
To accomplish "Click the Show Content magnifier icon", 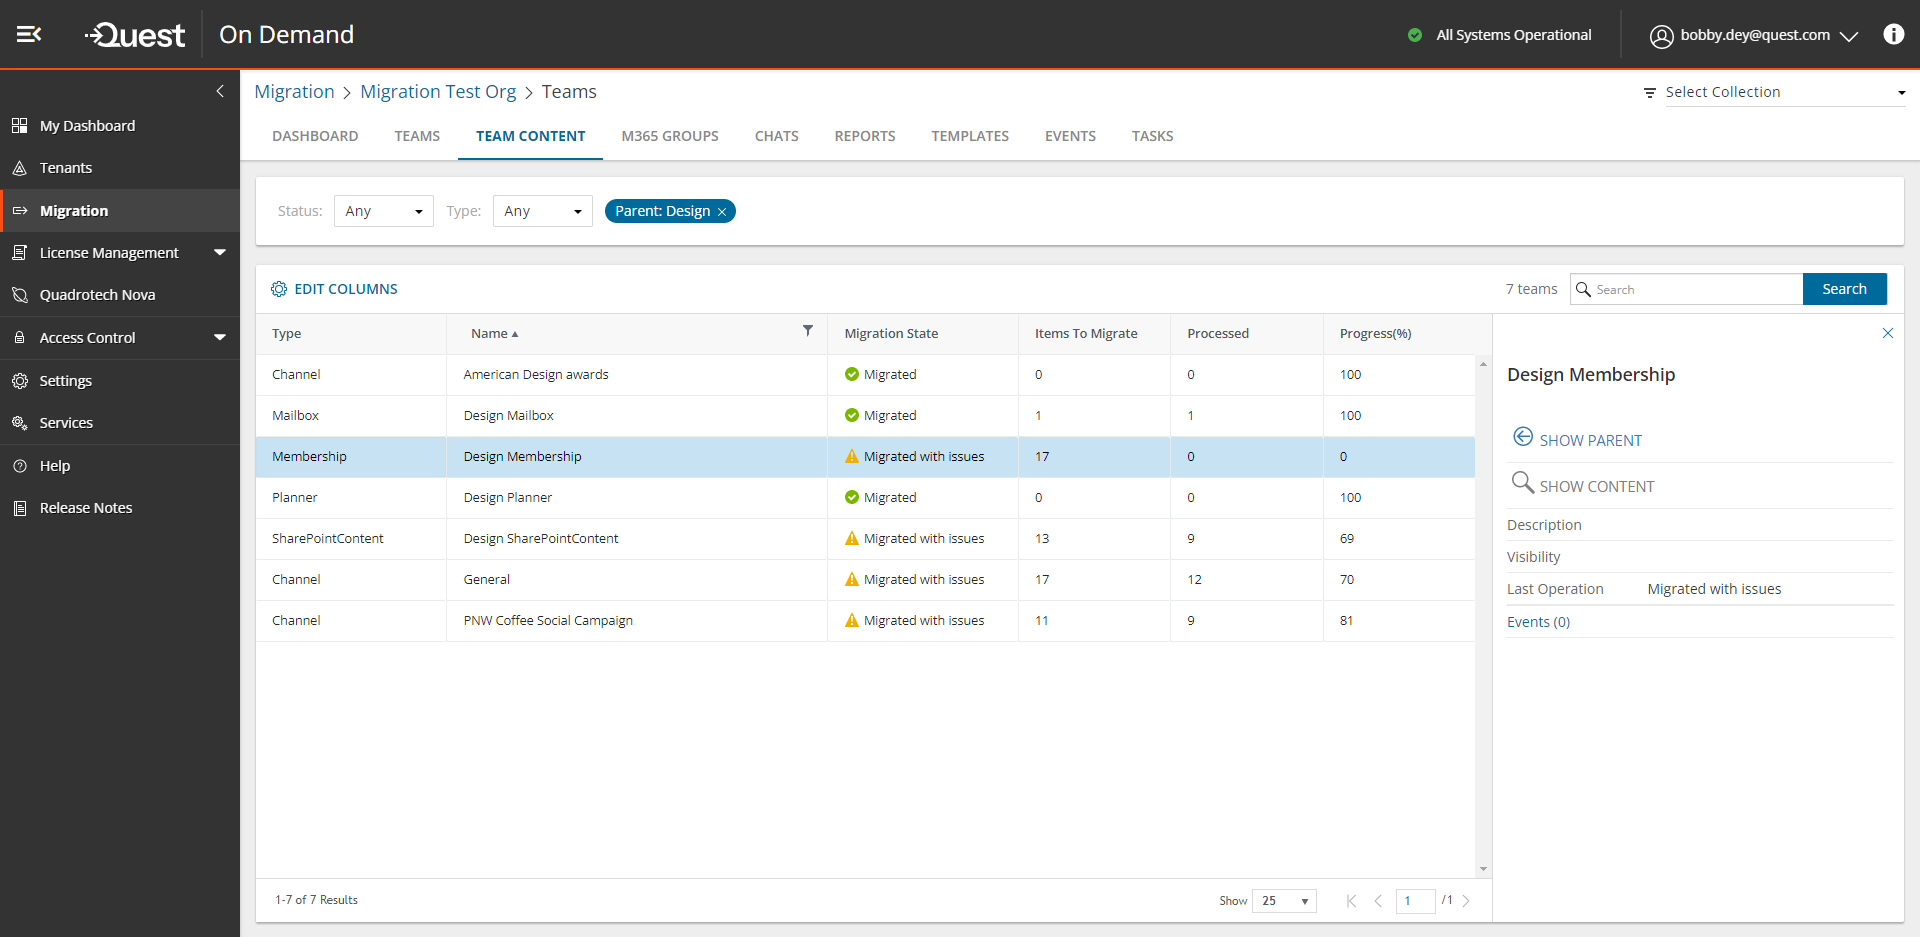I will (x=1522, y=483).
